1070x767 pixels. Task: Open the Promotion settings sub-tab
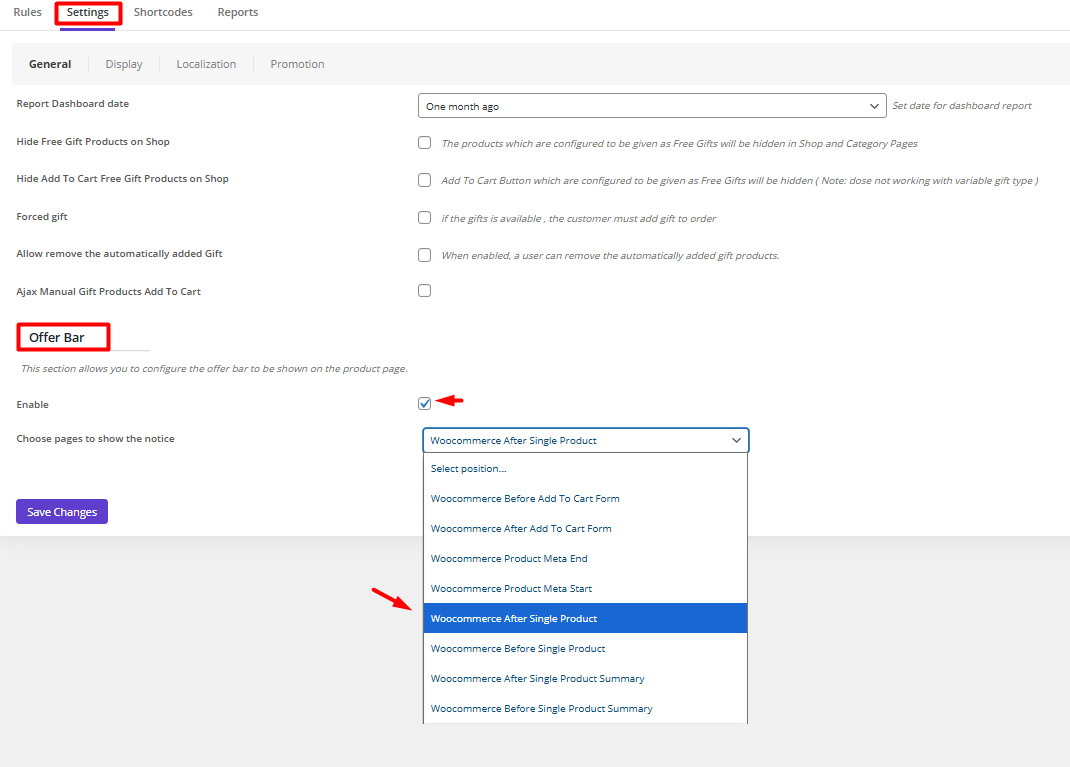[x=297, y=64]
